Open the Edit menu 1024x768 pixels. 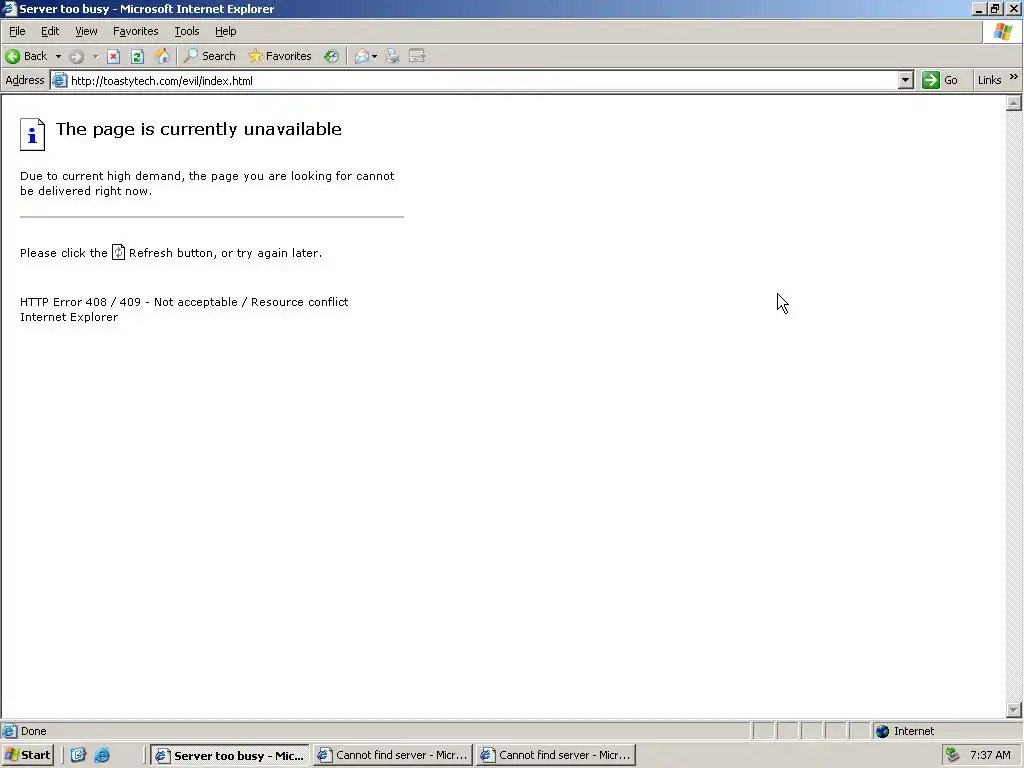[x=50, y=31]
